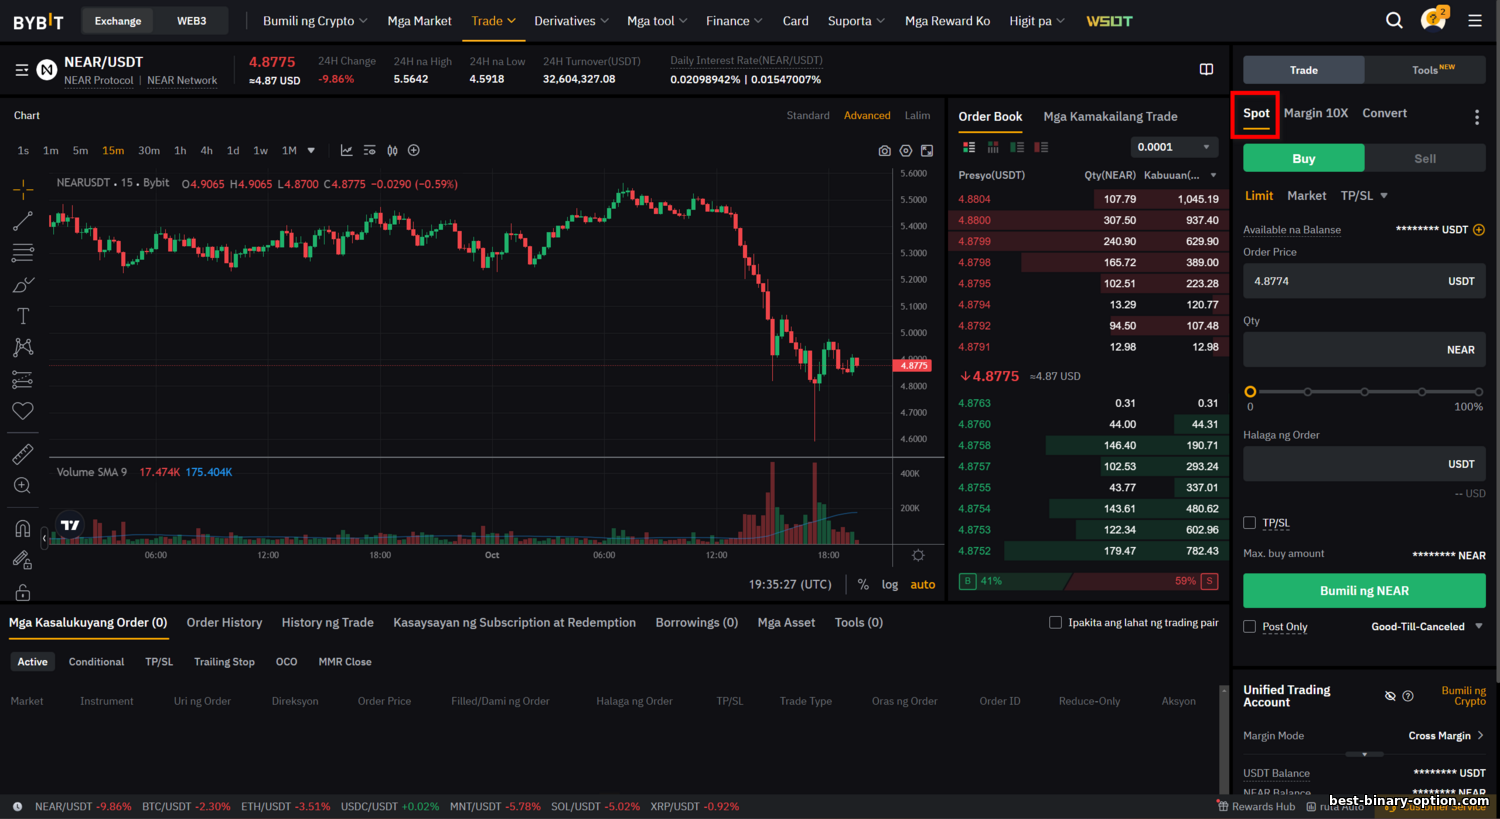Hide balances with the eye icon
1500x819 pixels.
pos(1390,696)
